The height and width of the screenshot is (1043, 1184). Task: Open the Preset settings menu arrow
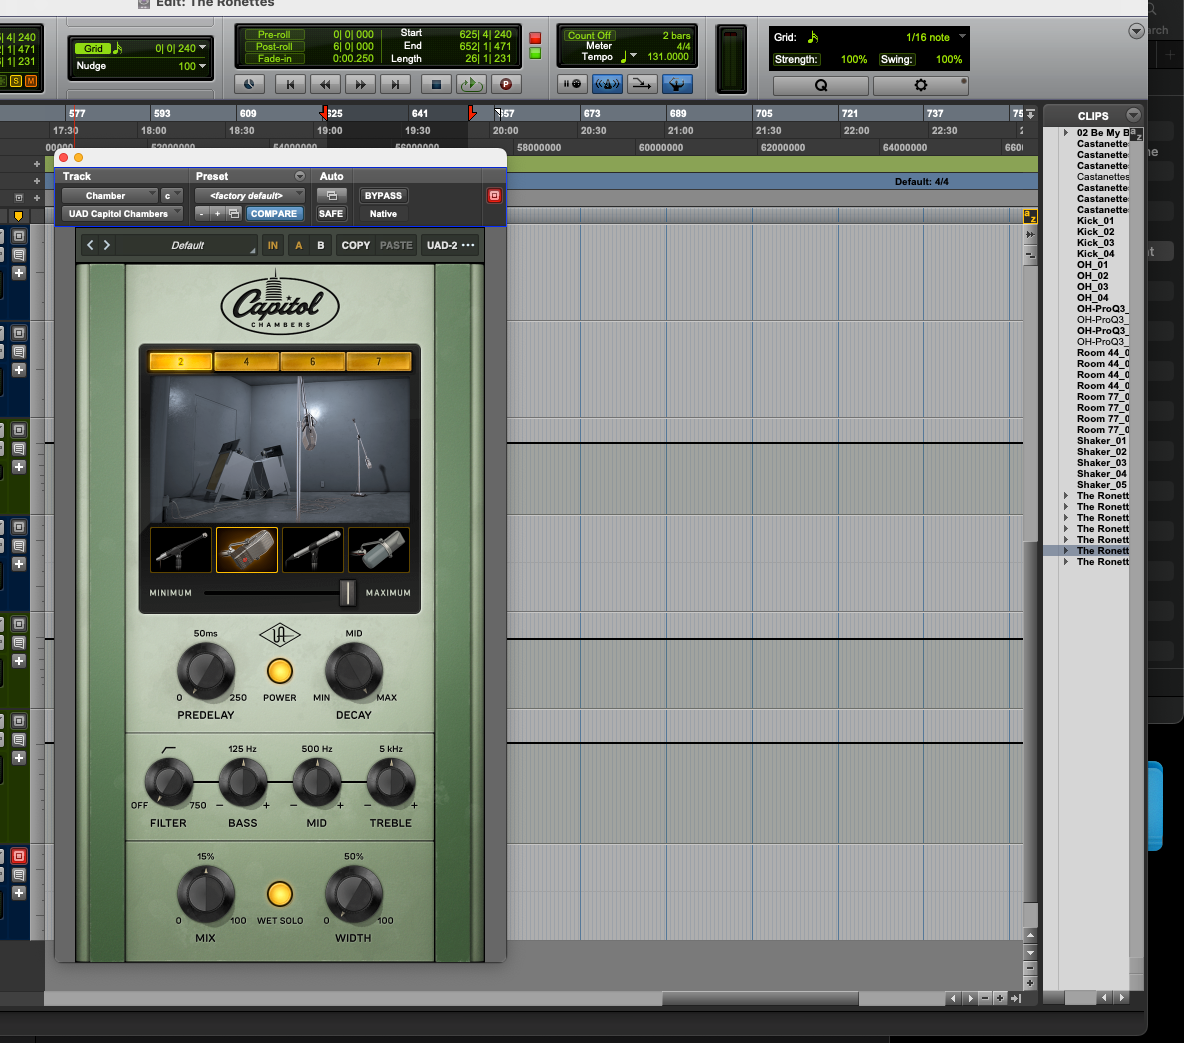pyautogui.click(x=300, y=176)
